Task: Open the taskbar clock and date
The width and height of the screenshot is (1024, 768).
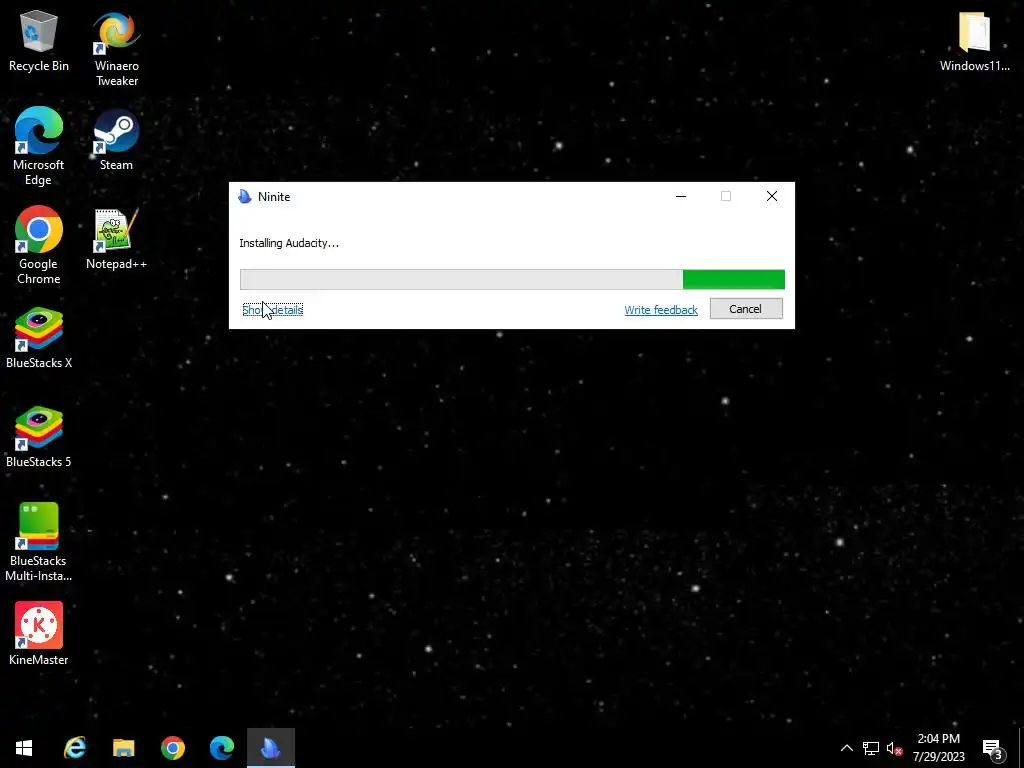Action: pyautogui.click(x=938, y=748)
